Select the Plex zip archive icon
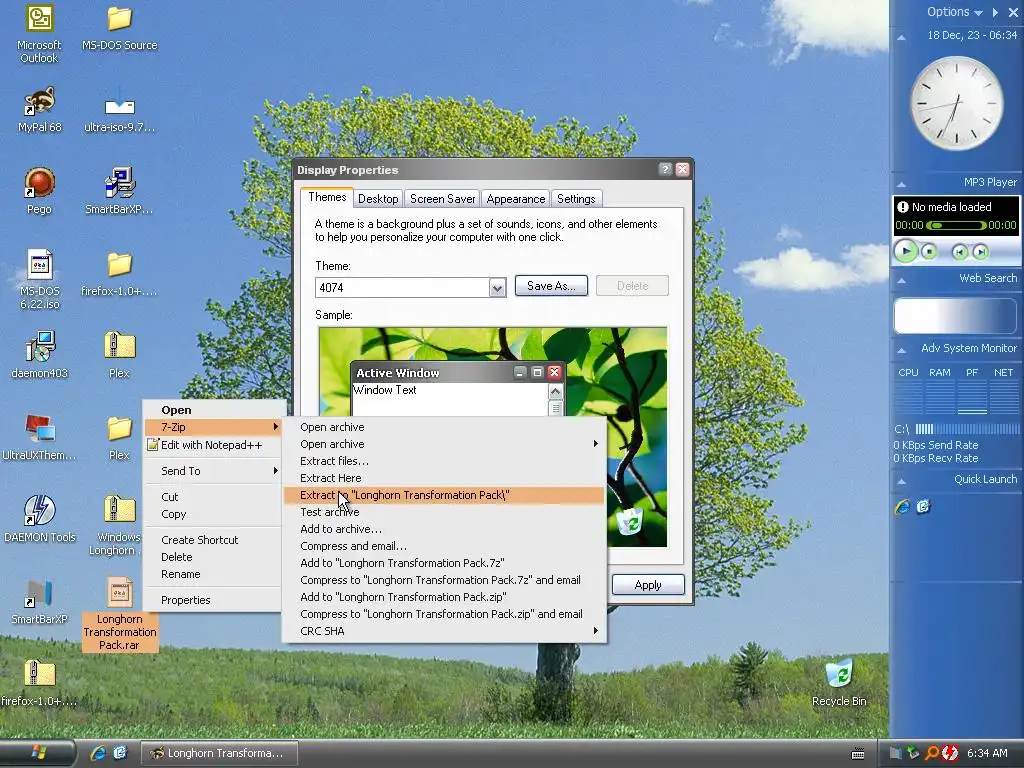The image size is (1024, 768). pyautogui.click(x=120, y=345)
